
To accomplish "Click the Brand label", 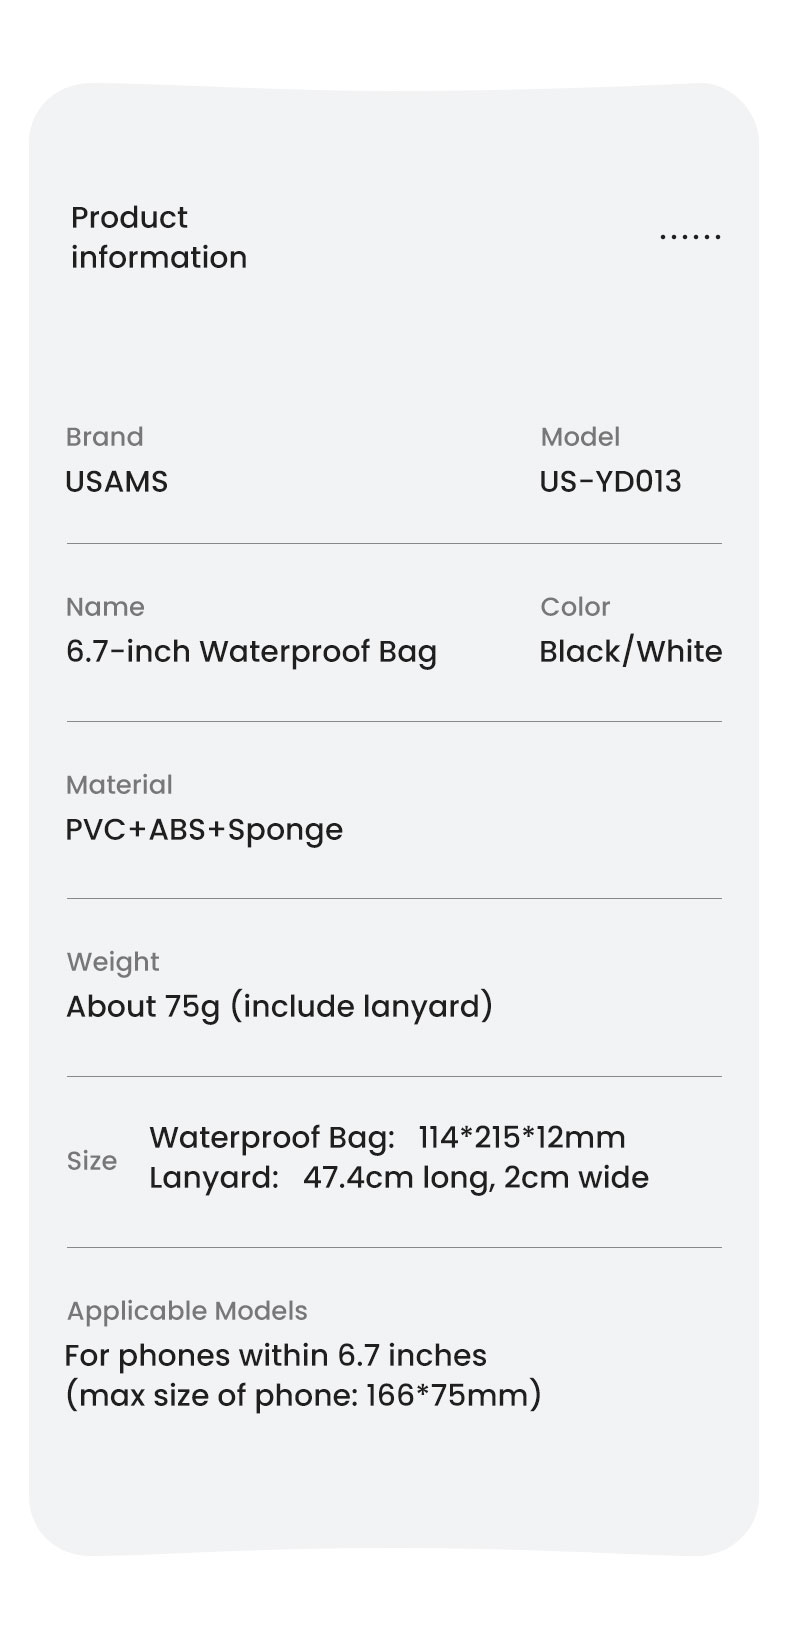I will click(105, 437).
